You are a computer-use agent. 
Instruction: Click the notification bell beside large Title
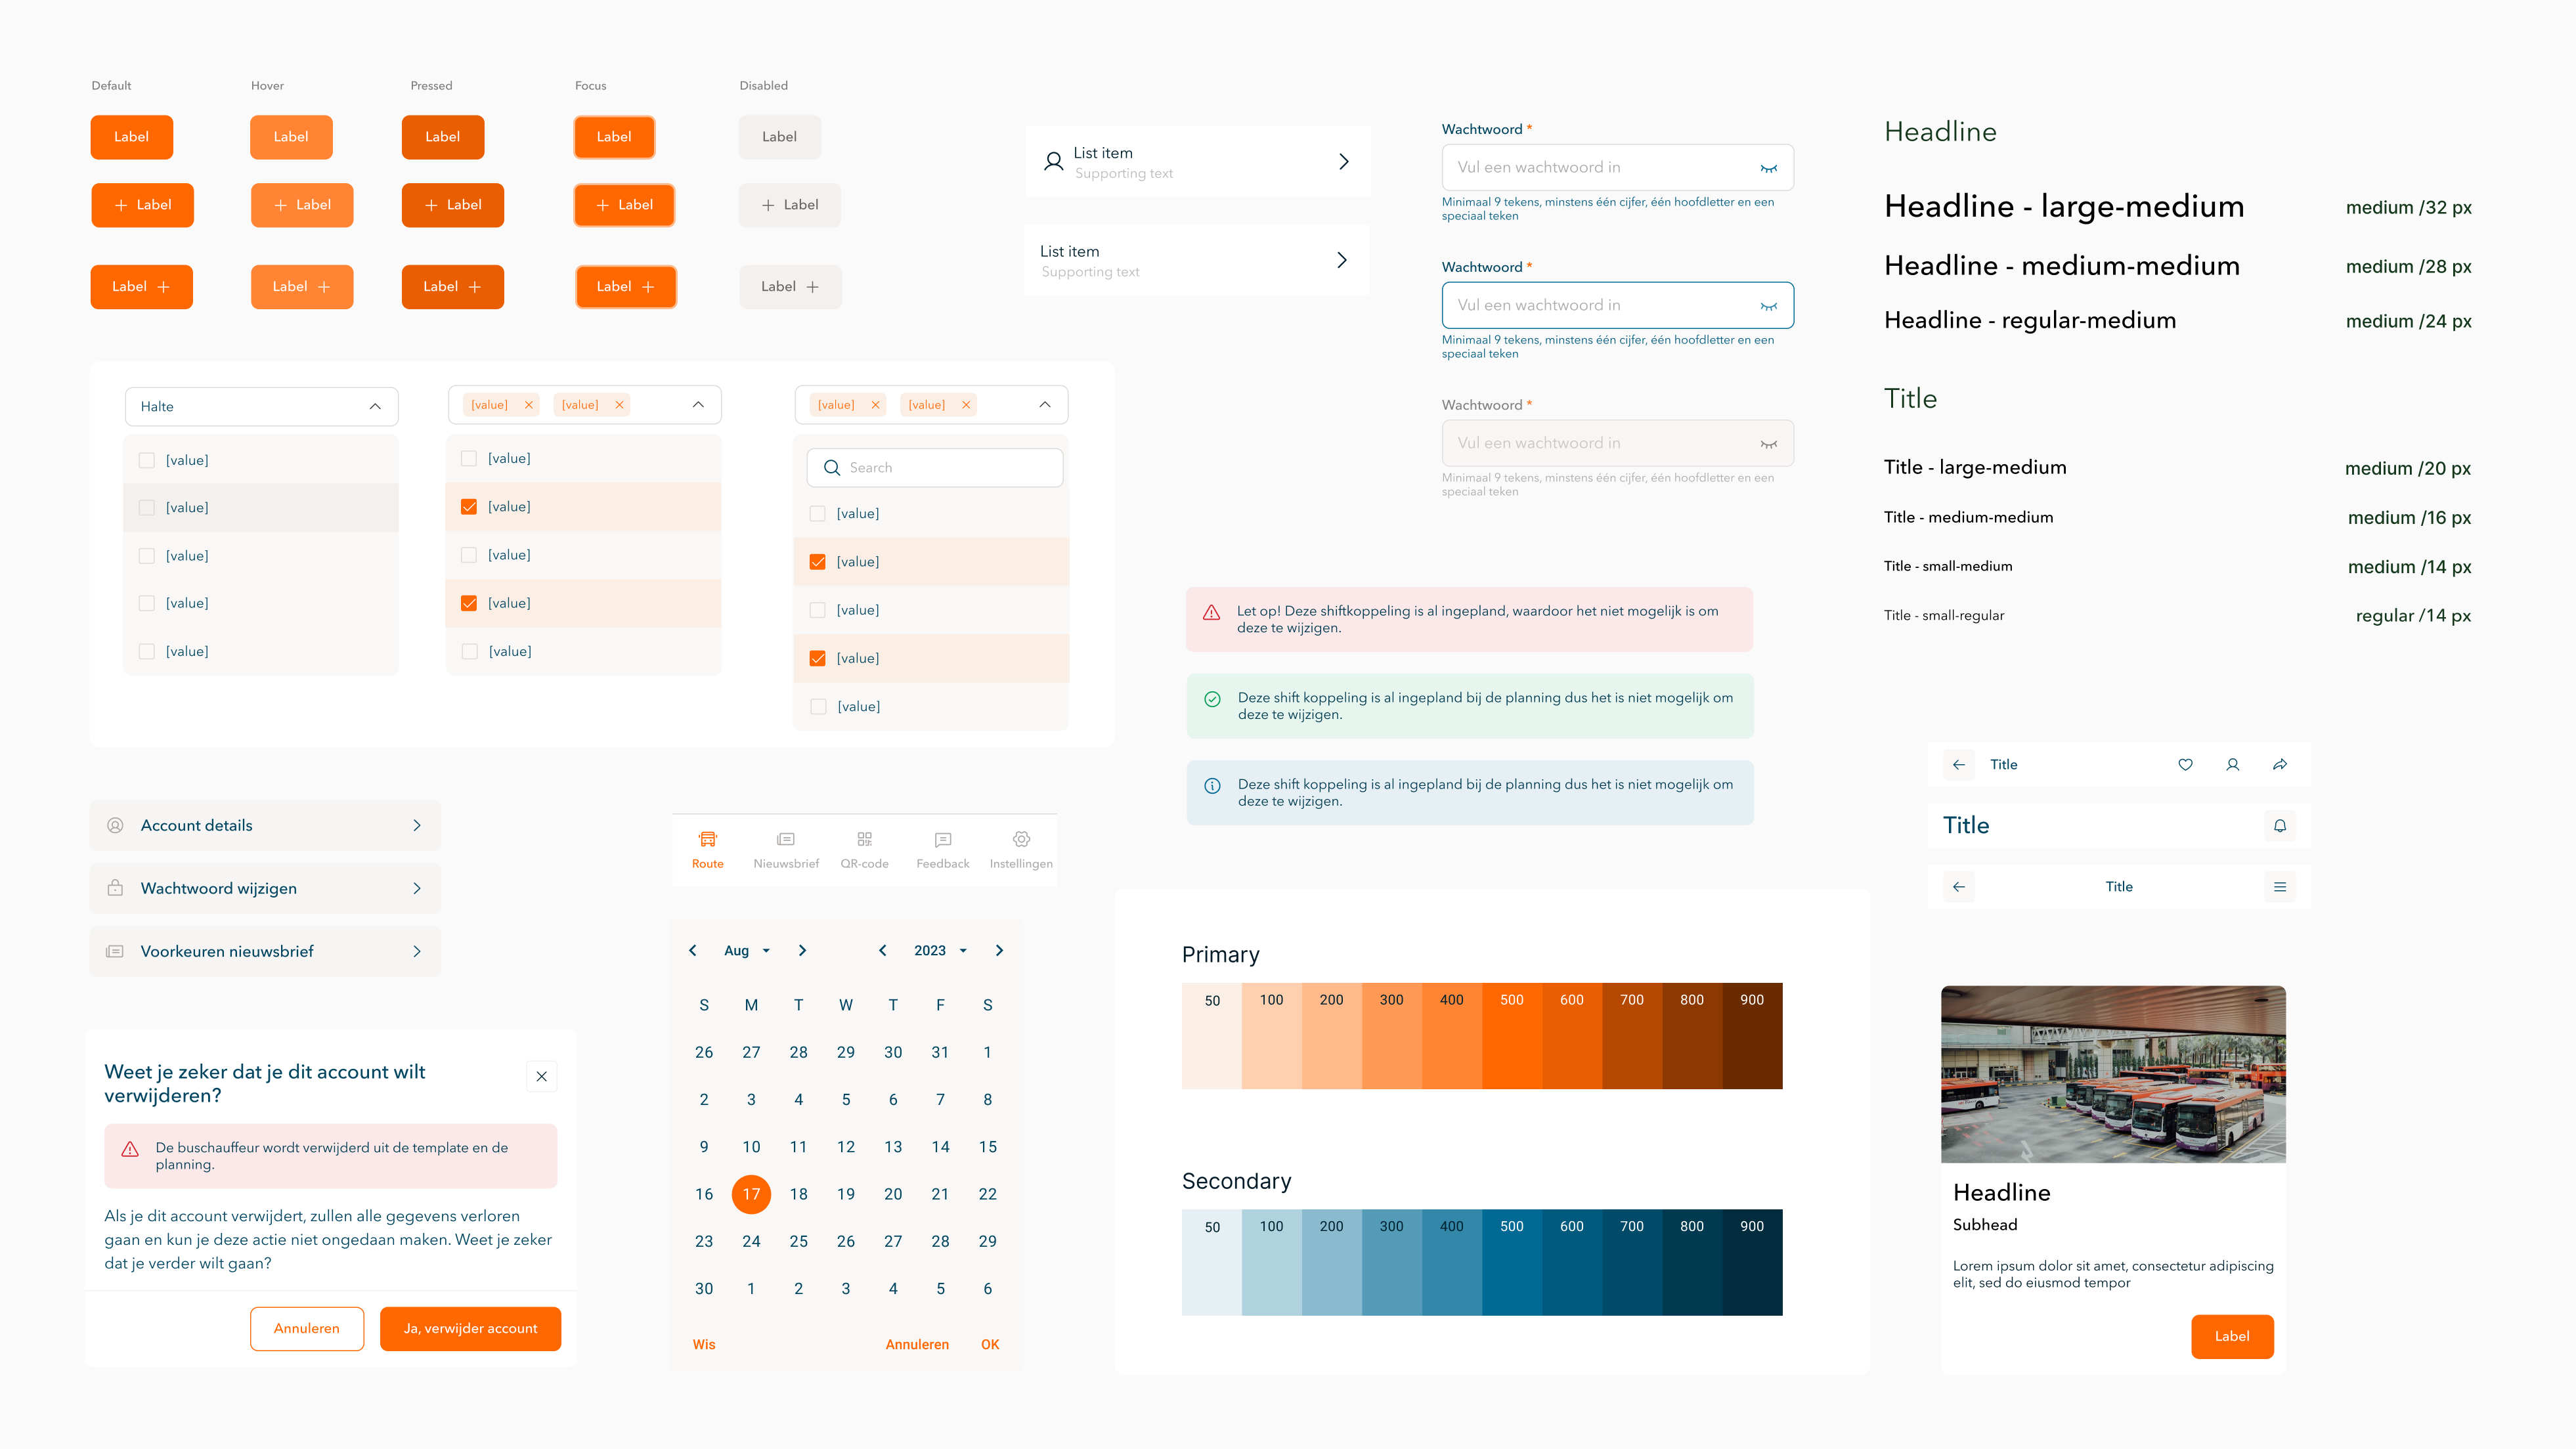click(x=2280, y=825)
